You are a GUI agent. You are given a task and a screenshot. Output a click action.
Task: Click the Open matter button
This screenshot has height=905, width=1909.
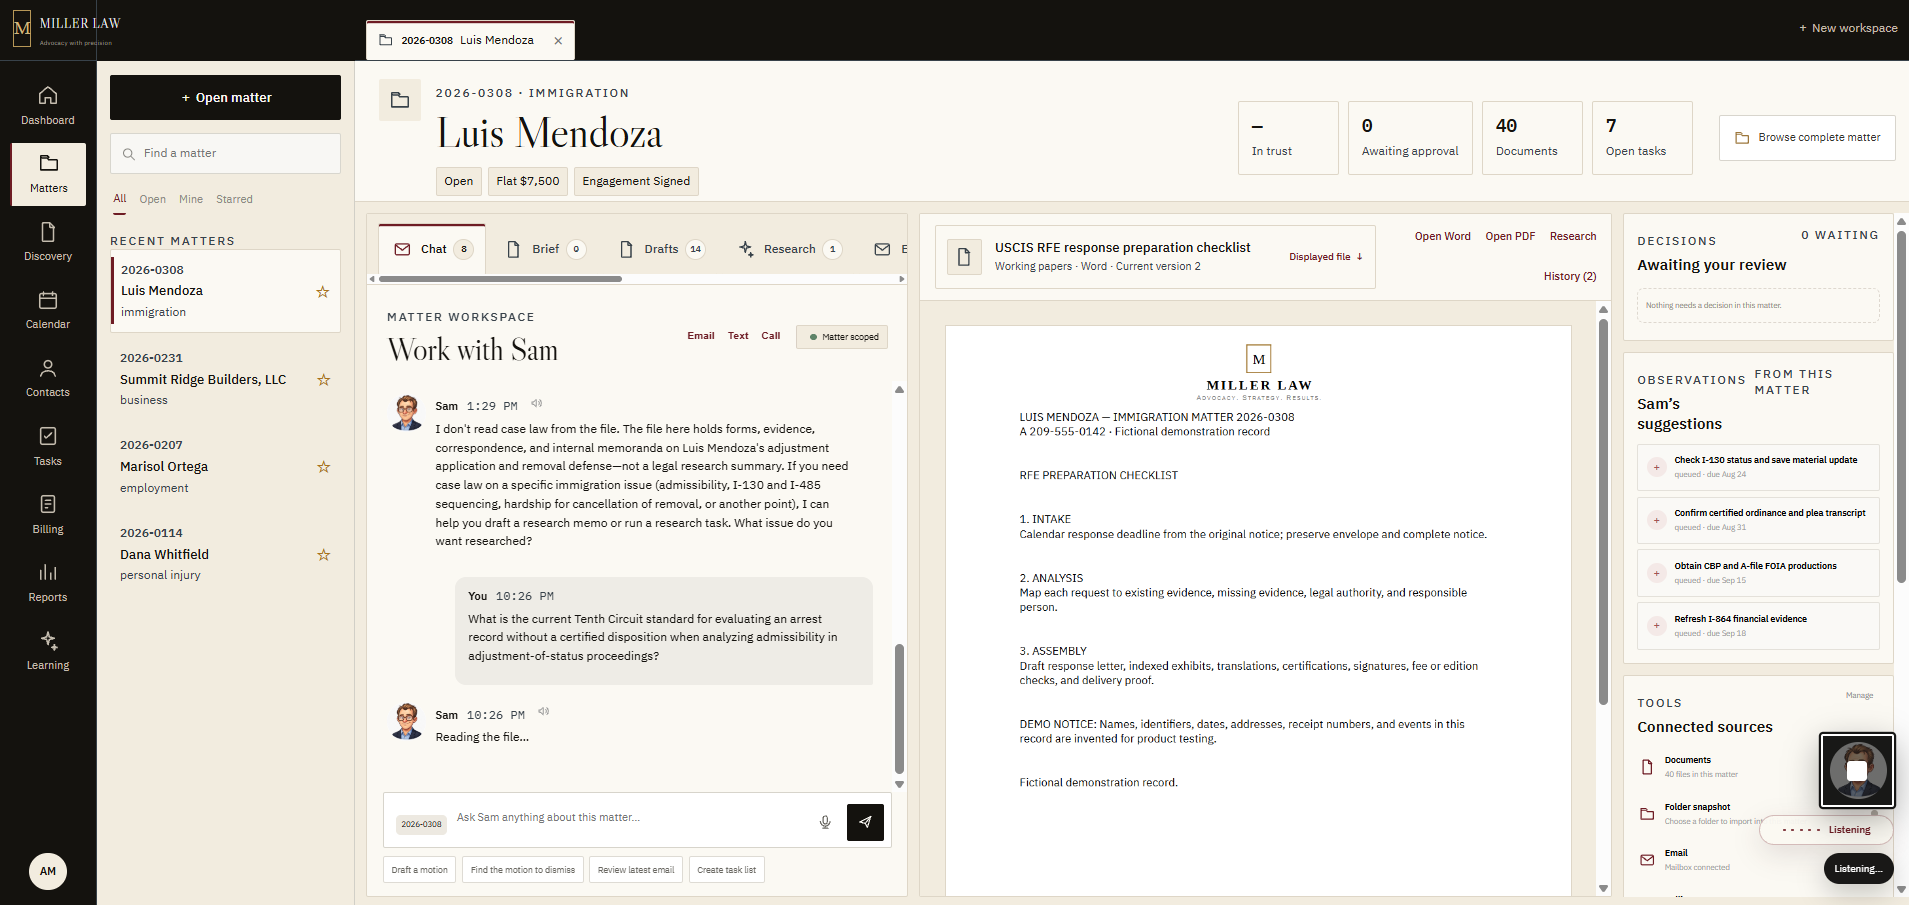pos(225,97)
